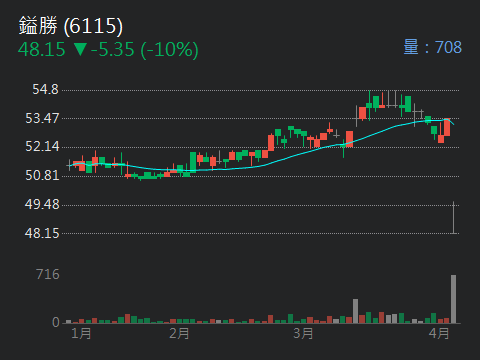This screenshot has width=480, height=360.
Task: Click the stock title 鎰勝 (6115)
Action: click(x=71, y=26)
